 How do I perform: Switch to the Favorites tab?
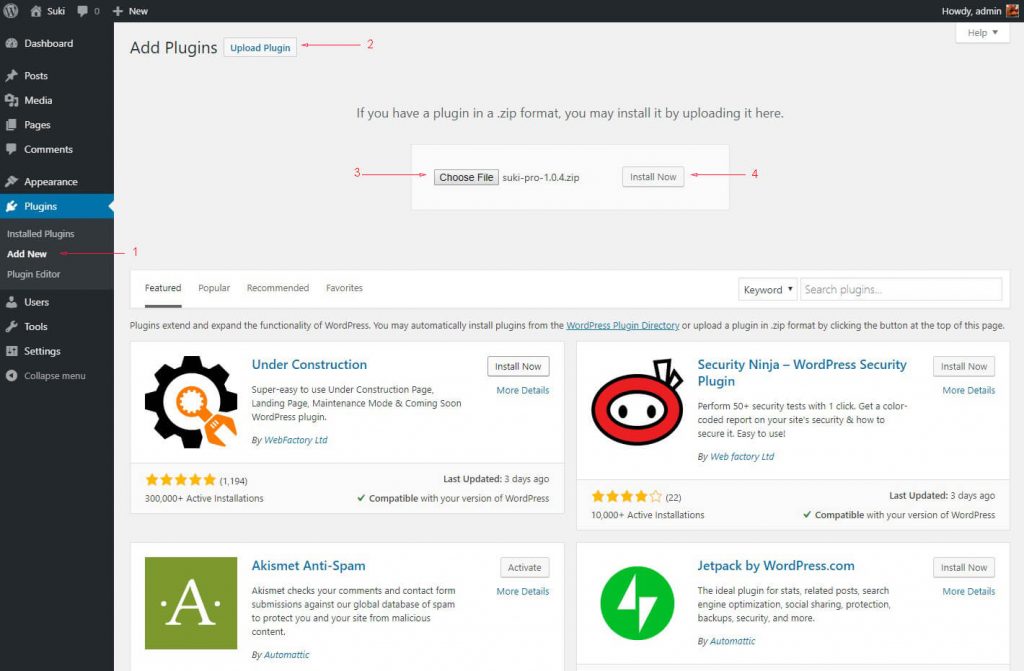(344, 288)
